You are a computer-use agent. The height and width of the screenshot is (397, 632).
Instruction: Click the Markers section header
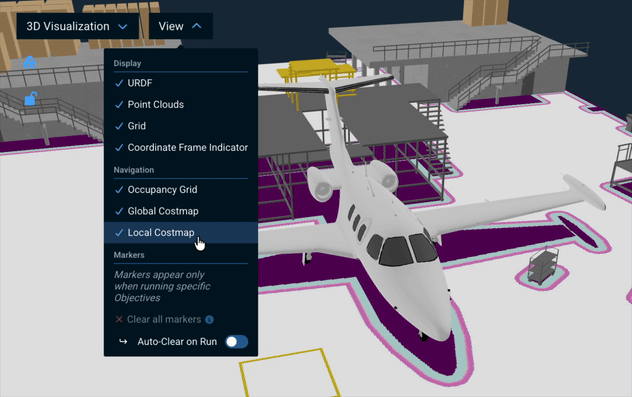[129, 255]
